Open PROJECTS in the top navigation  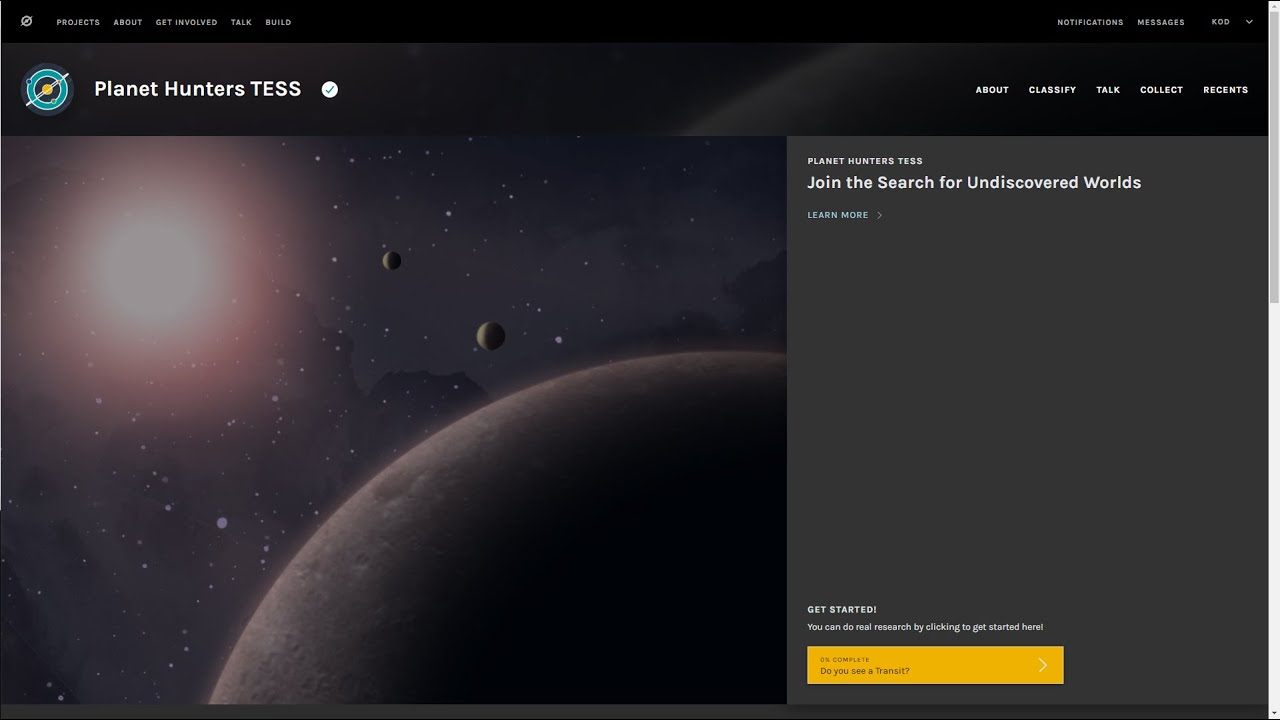[78, 22]
